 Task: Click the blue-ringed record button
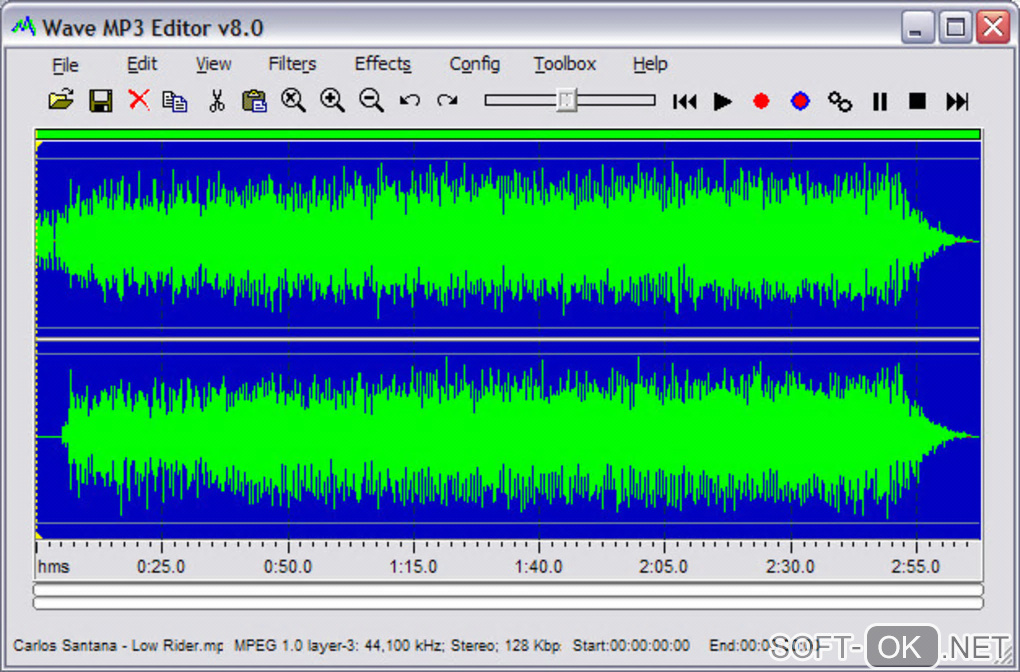click(800, 101)
